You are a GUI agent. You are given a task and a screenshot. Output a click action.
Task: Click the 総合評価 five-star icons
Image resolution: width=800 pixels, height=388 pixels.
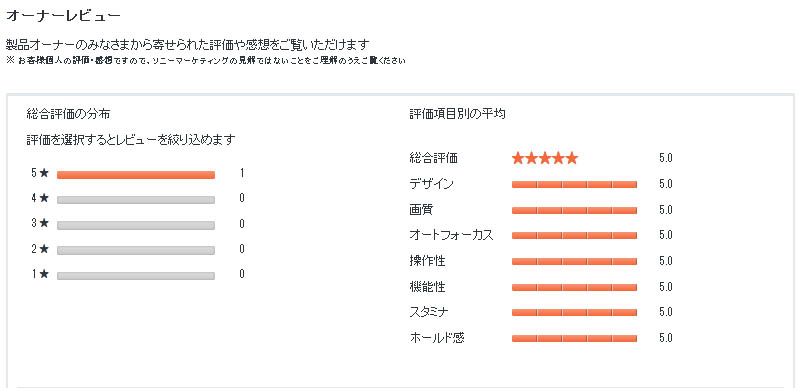click(545, 158)
